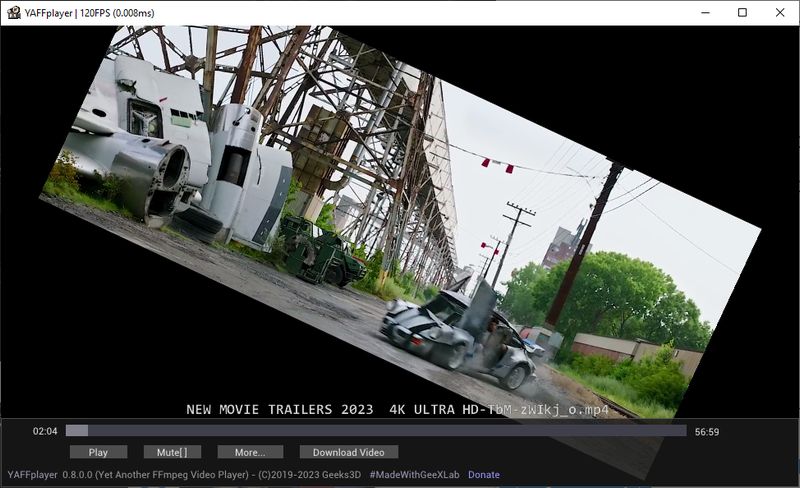Click the video seek progress bar
800x488 pixels.
376,431
